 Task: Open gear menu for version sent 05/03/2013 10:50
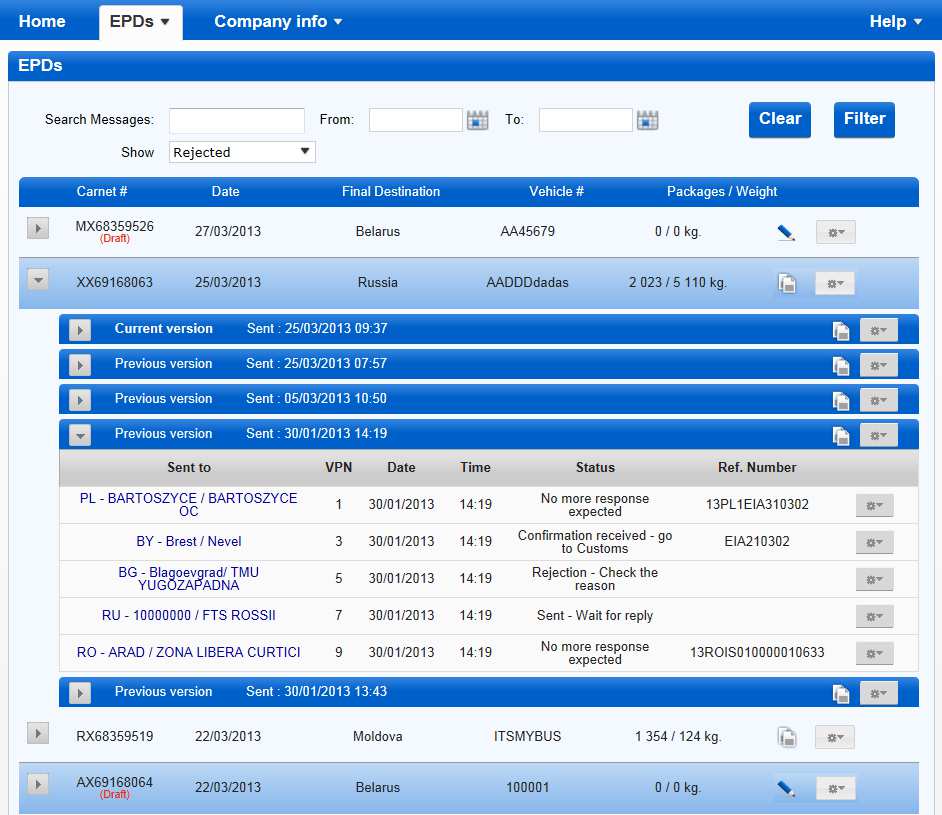[878, 400]
